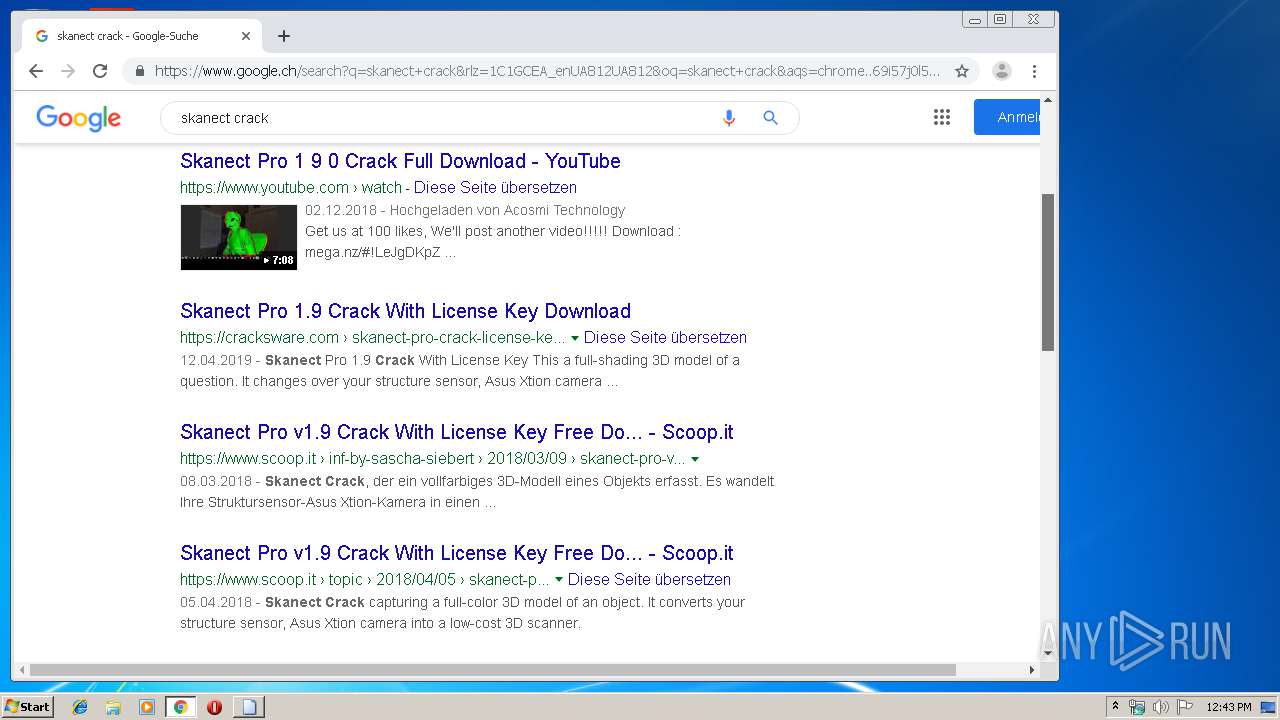
Task: View site info via the padlock icon
Action: click(x=139, y=71)
